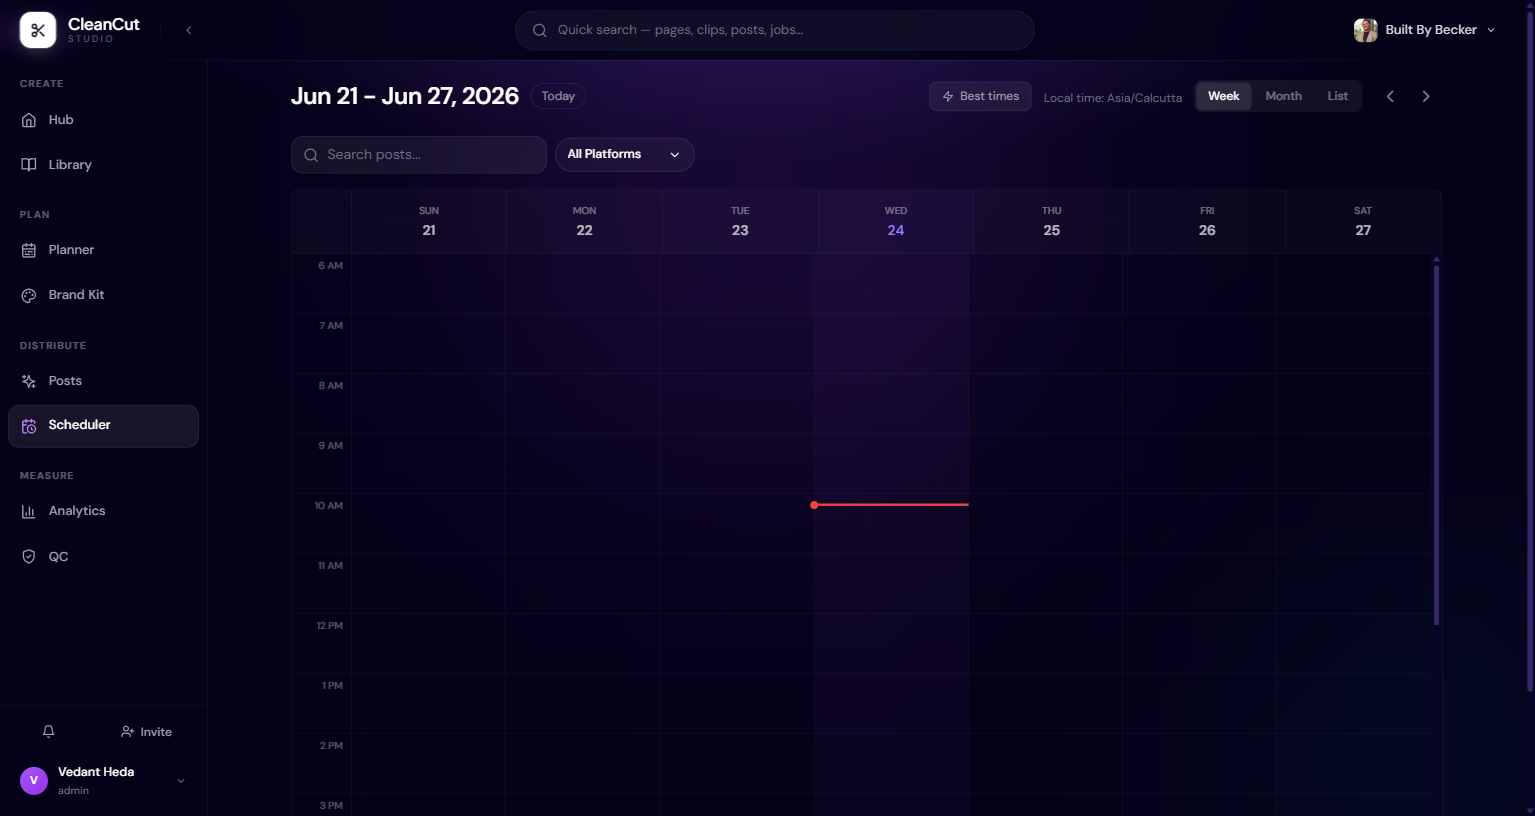
Task: Focus the Quick search field
Action: (774, 30)
